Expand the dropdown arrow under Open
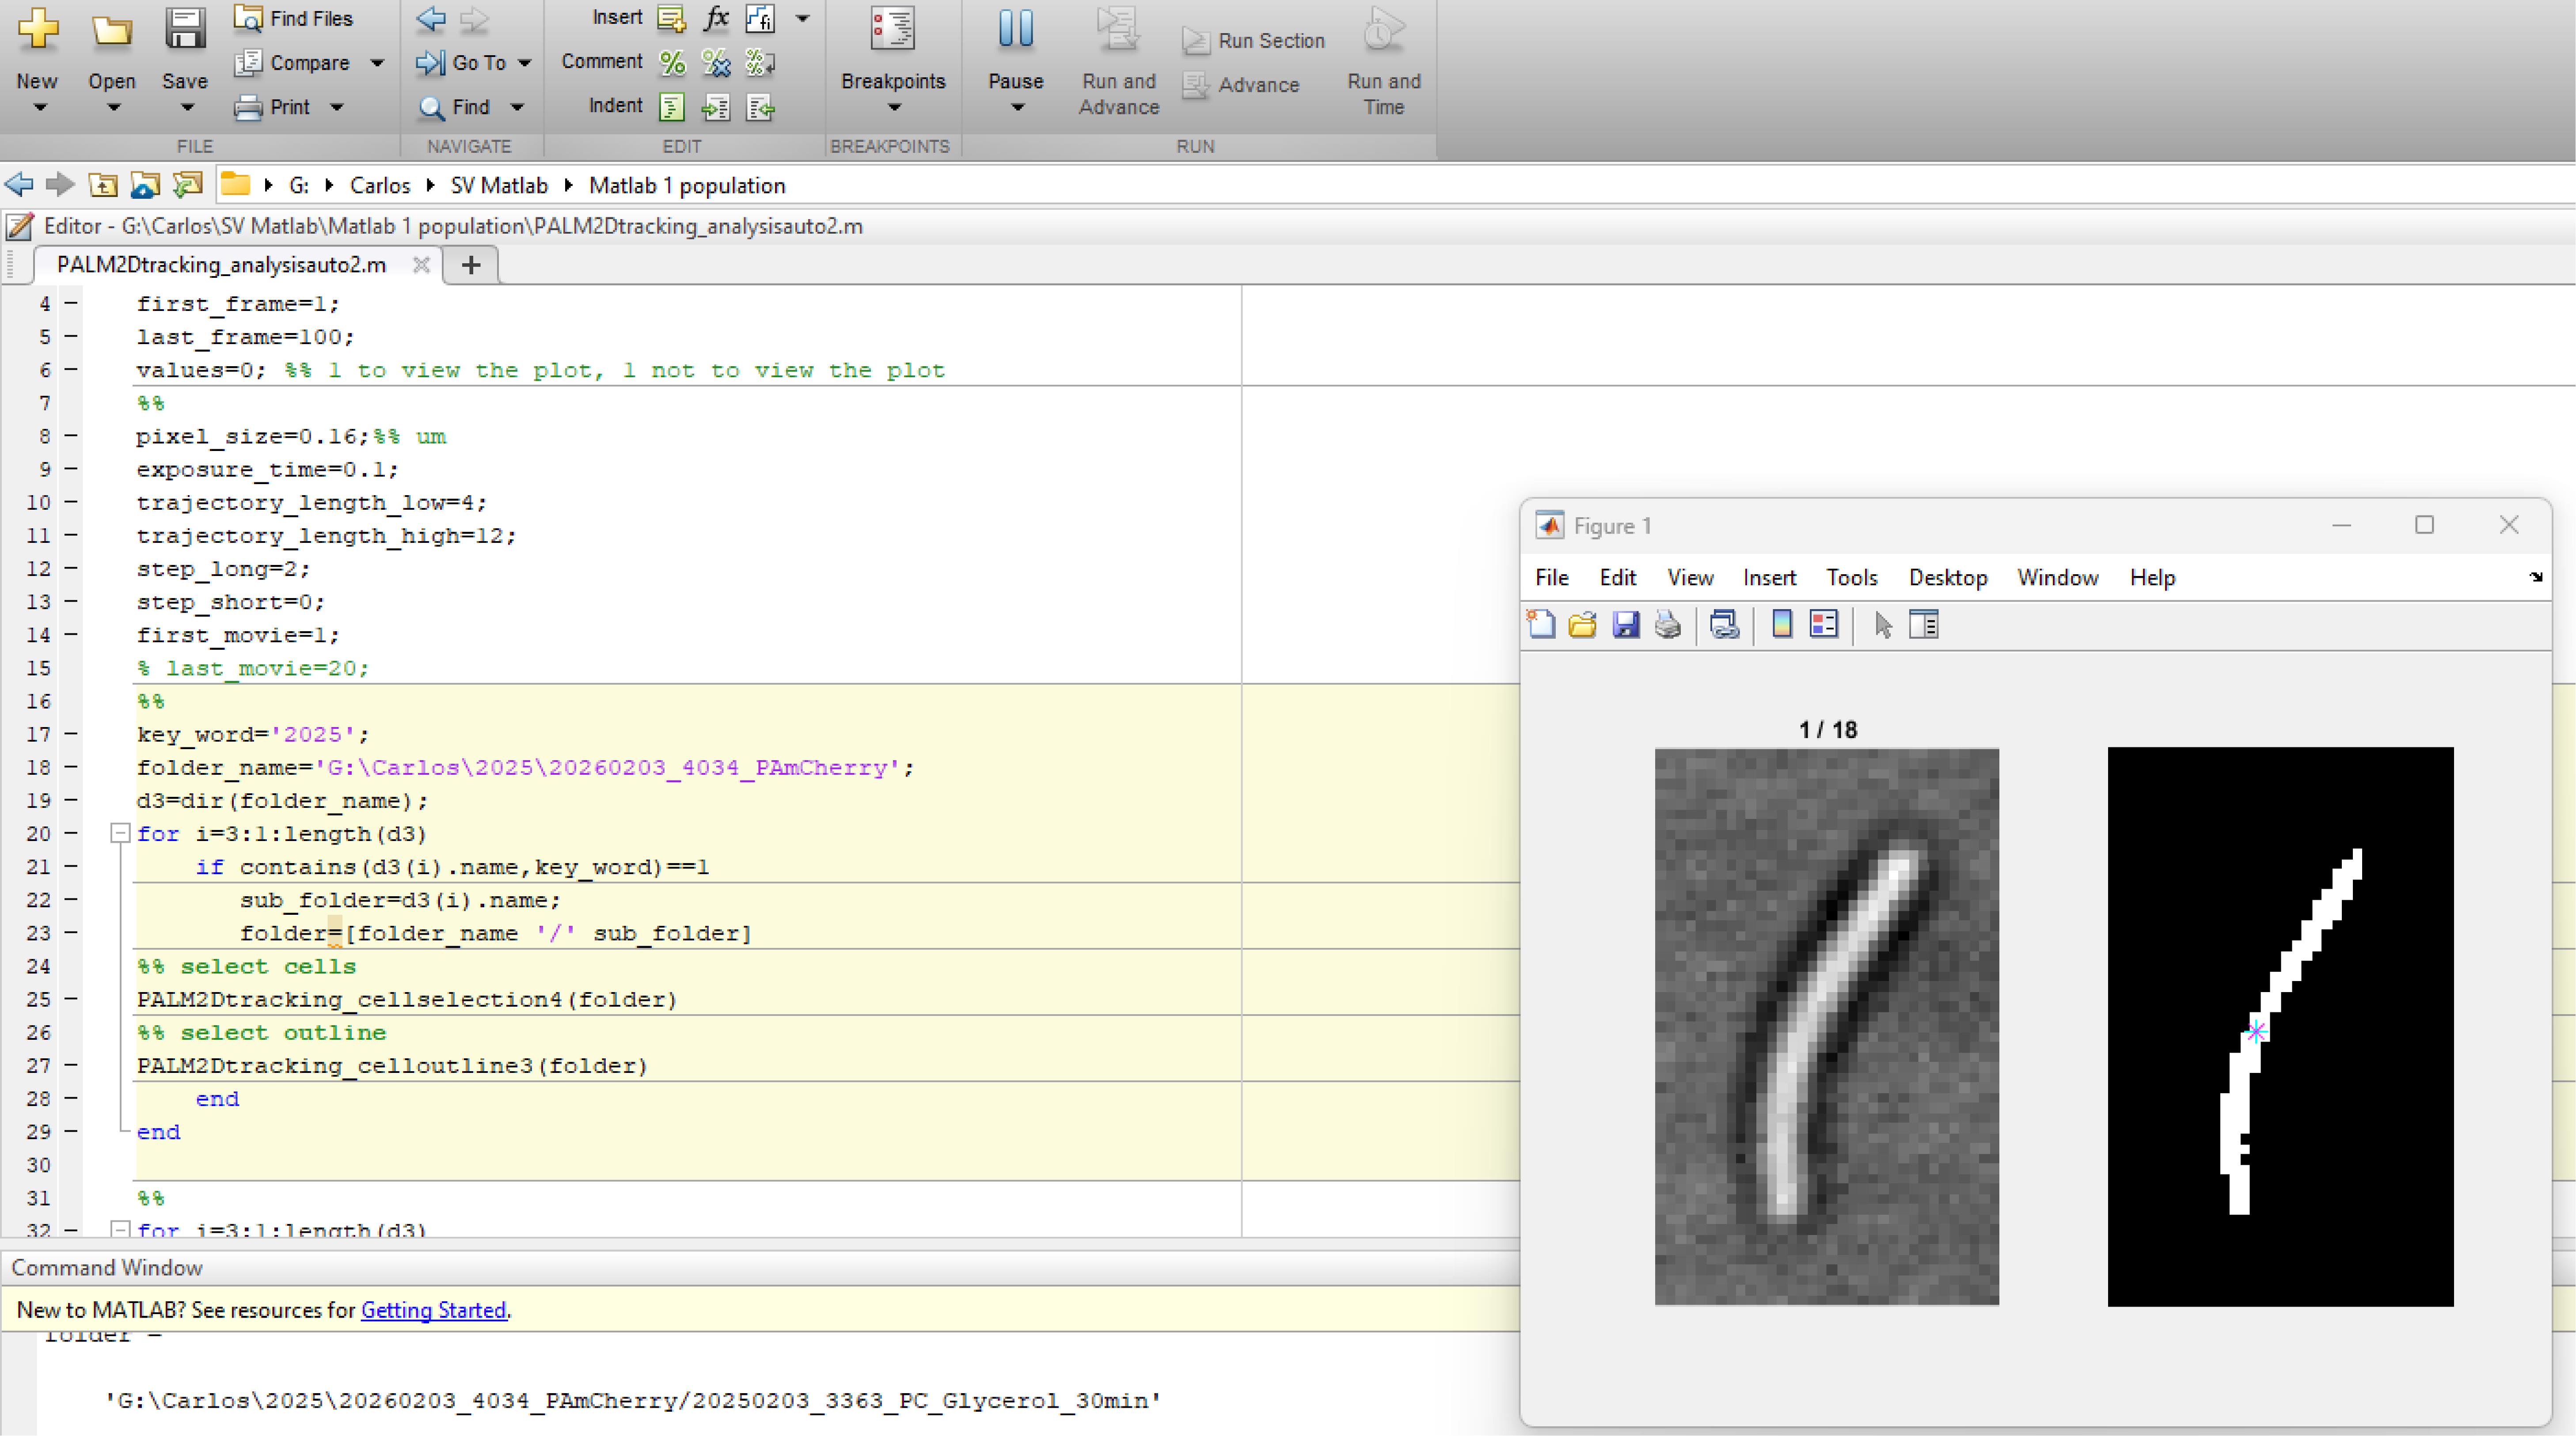2576x1436 pixels. [x=113, y=108]
